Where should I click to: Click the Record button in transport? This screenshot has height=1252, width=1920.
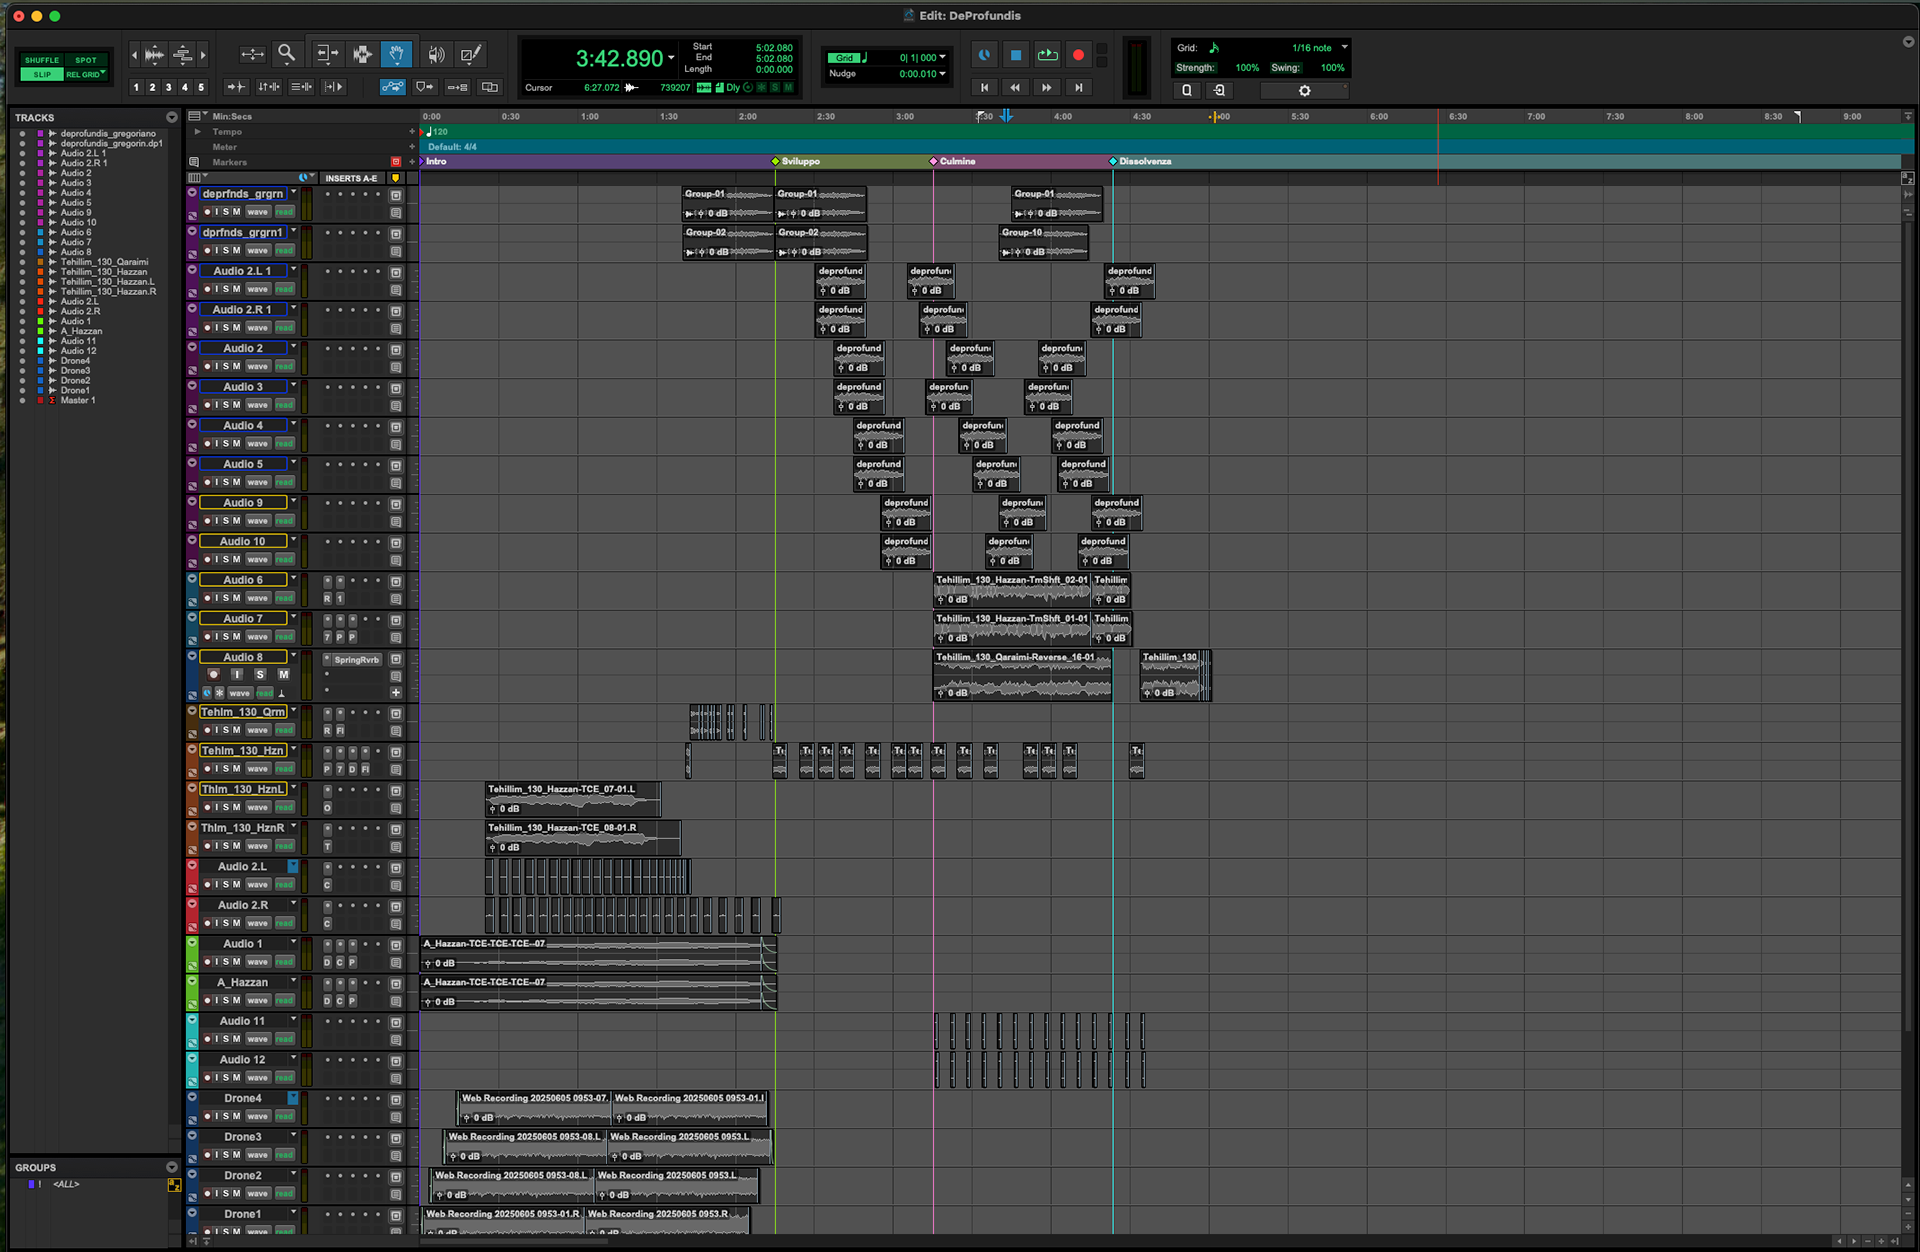pyautogui.click(x=1078, y=56)
